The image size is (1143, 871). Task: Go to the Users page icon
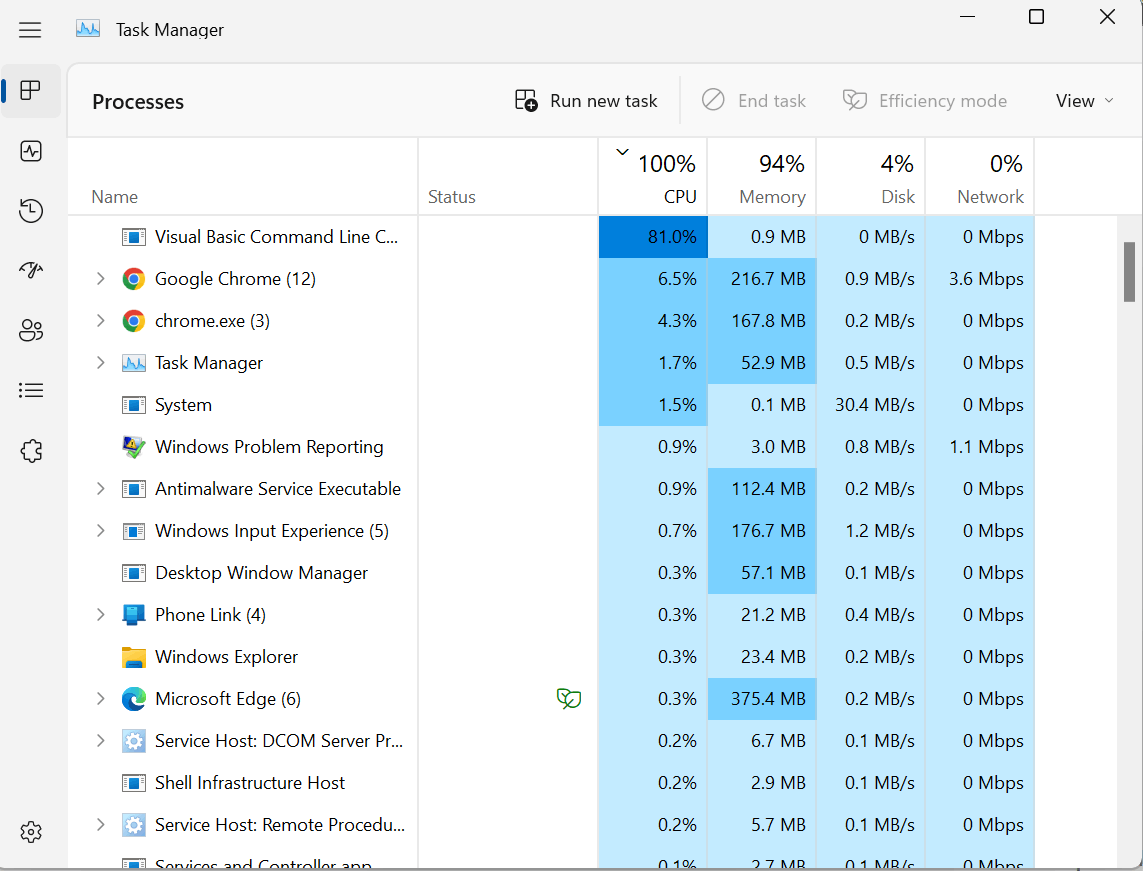[31, 330]
